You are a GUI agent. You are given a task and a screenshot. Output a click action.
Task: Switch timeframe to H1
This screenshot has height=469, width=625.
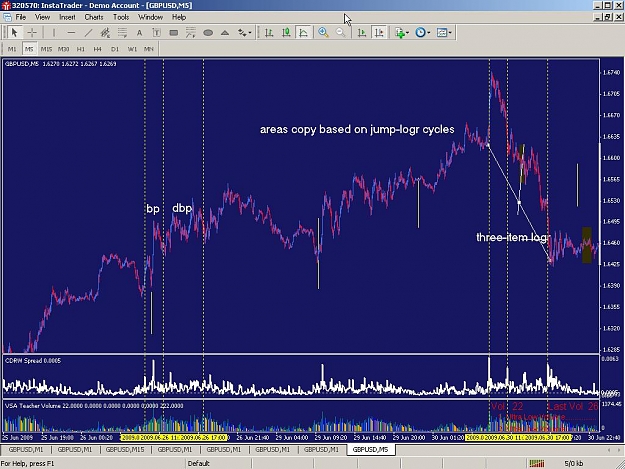[x=81, y=49]
